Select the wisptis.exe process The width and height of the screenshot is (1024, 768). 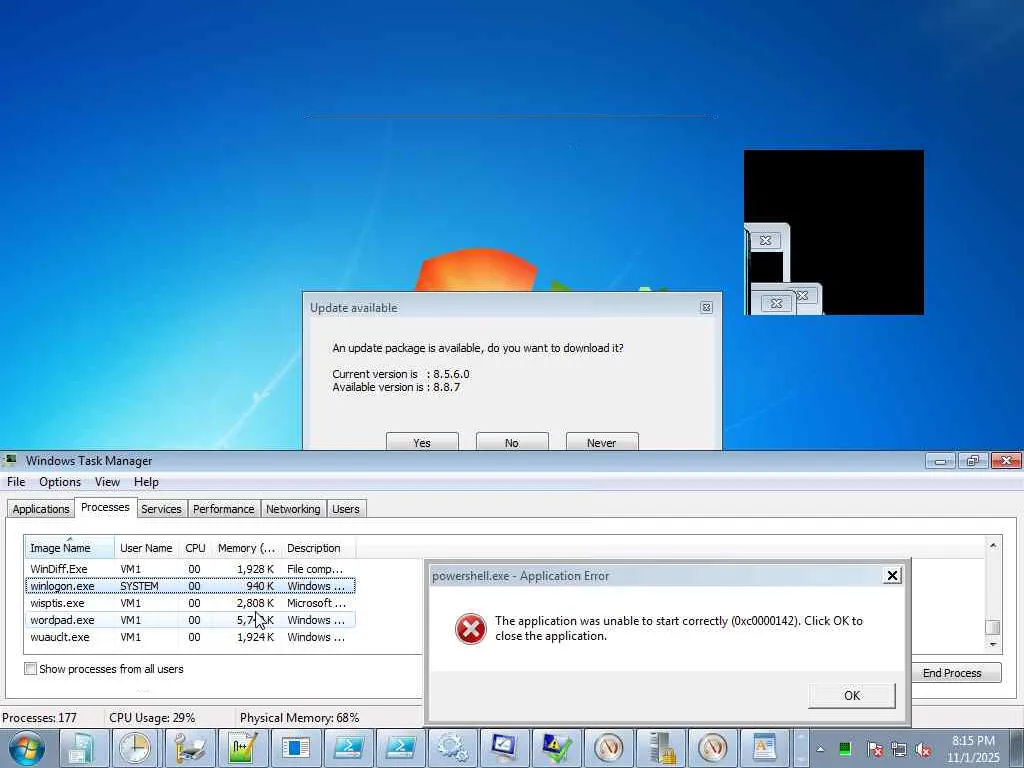190,603
